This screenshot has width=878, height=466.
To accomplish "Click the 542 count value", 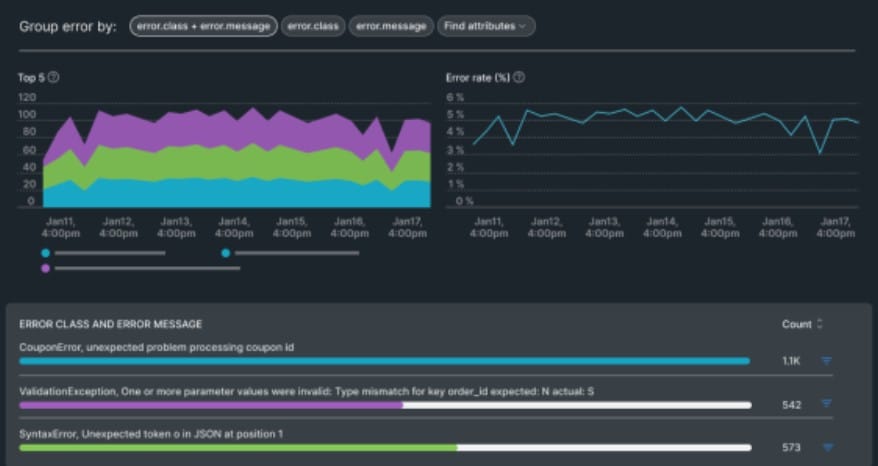I will click(791, 405).
